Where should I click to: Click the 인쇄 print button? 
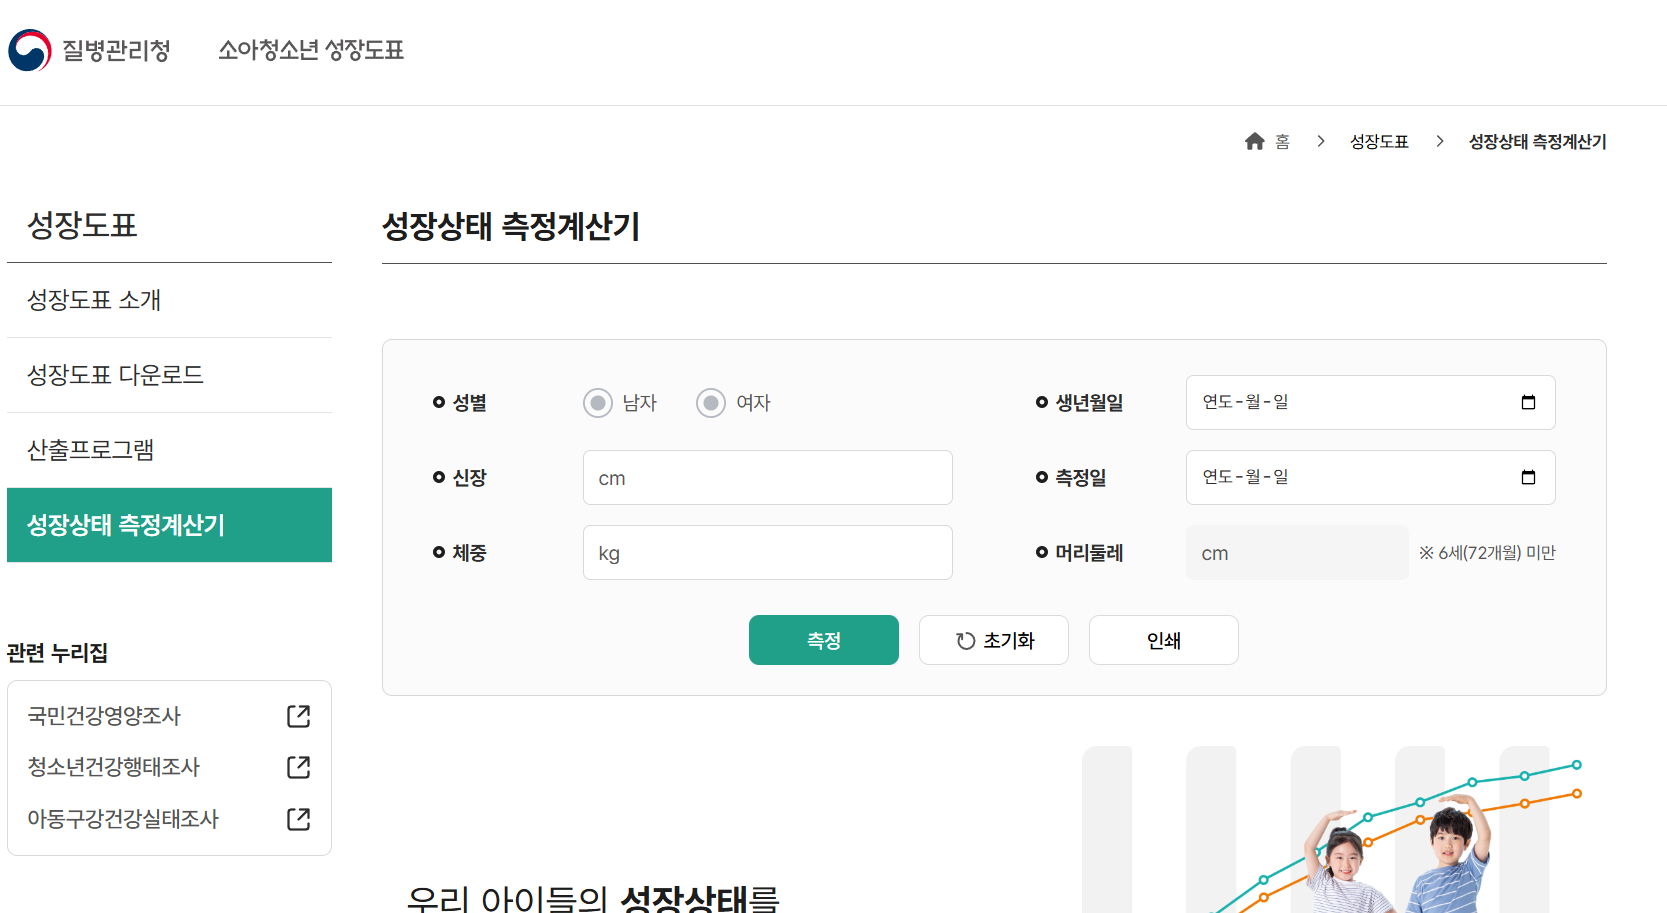[x=1163, y=640]
